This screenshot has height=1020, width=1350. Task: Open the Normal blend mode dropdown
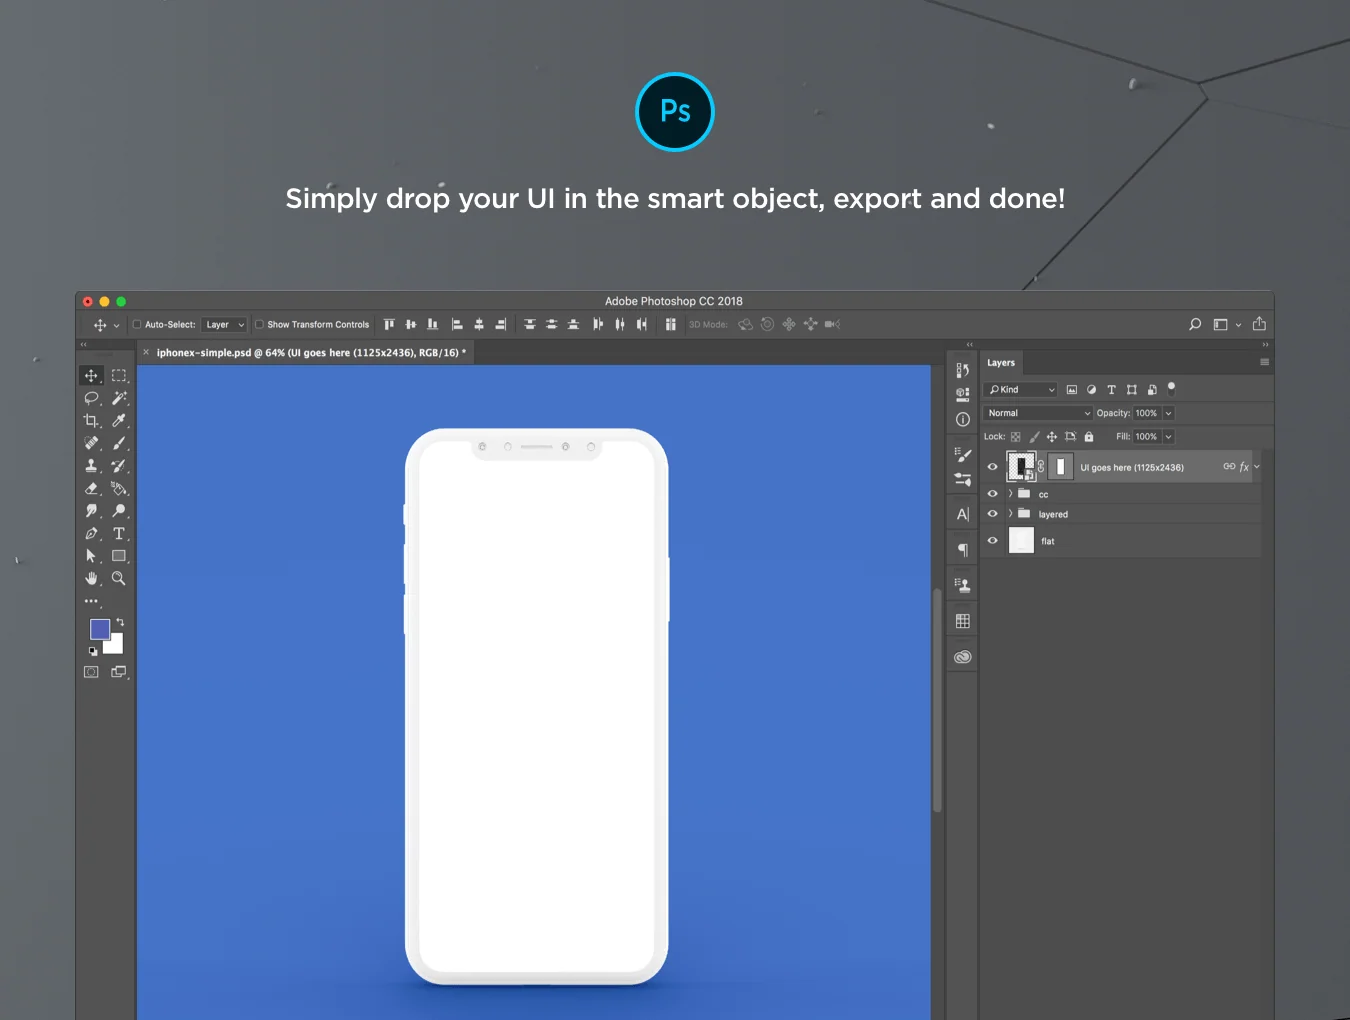[x=1038, y=413]
